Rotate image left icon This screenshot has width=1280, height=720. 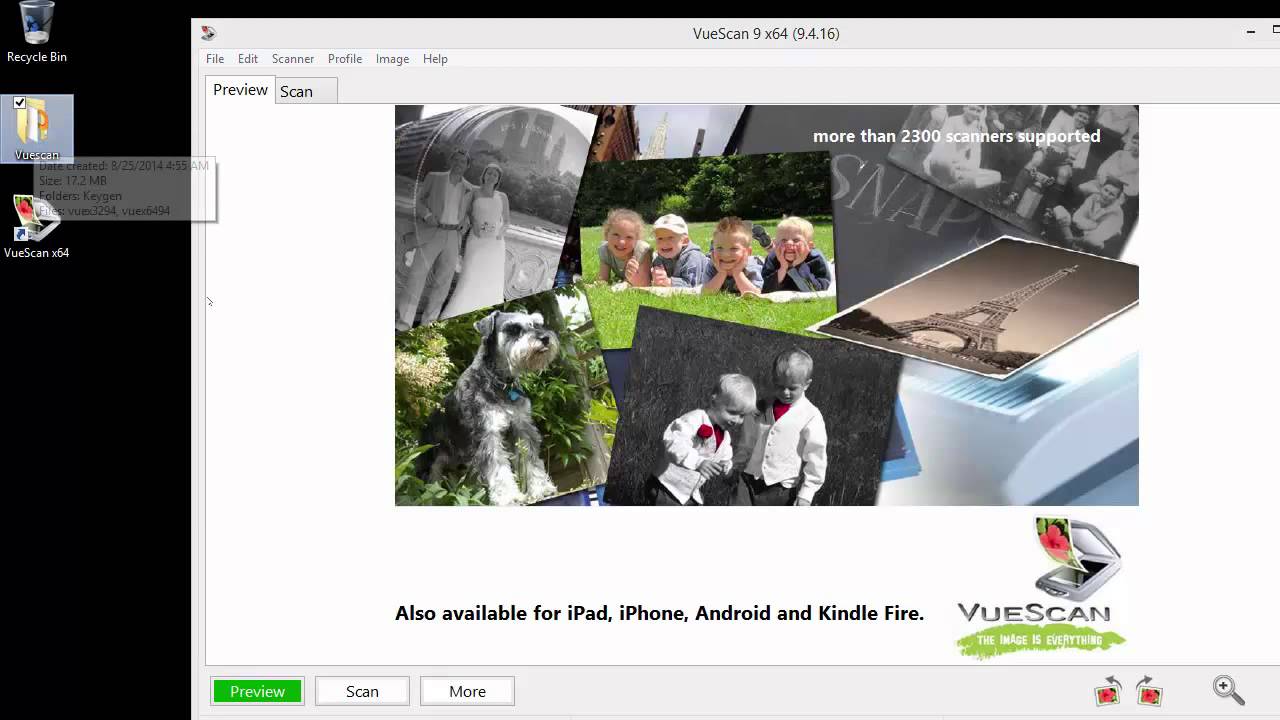pyautogui.click(x=1108, y=690)
